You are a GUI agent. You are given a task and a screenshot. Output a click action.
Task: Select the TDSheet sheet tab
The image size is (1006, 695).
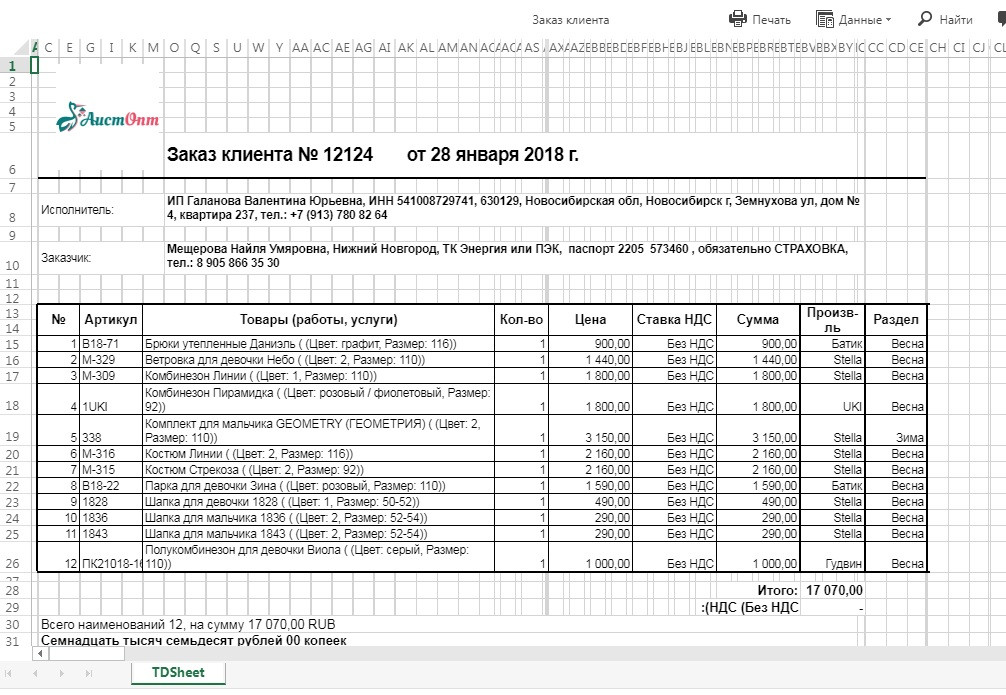tap(178, 673)
